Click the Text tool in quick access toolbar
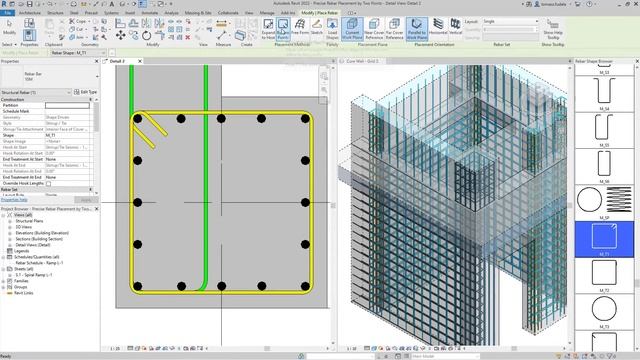 coord(112,4)
